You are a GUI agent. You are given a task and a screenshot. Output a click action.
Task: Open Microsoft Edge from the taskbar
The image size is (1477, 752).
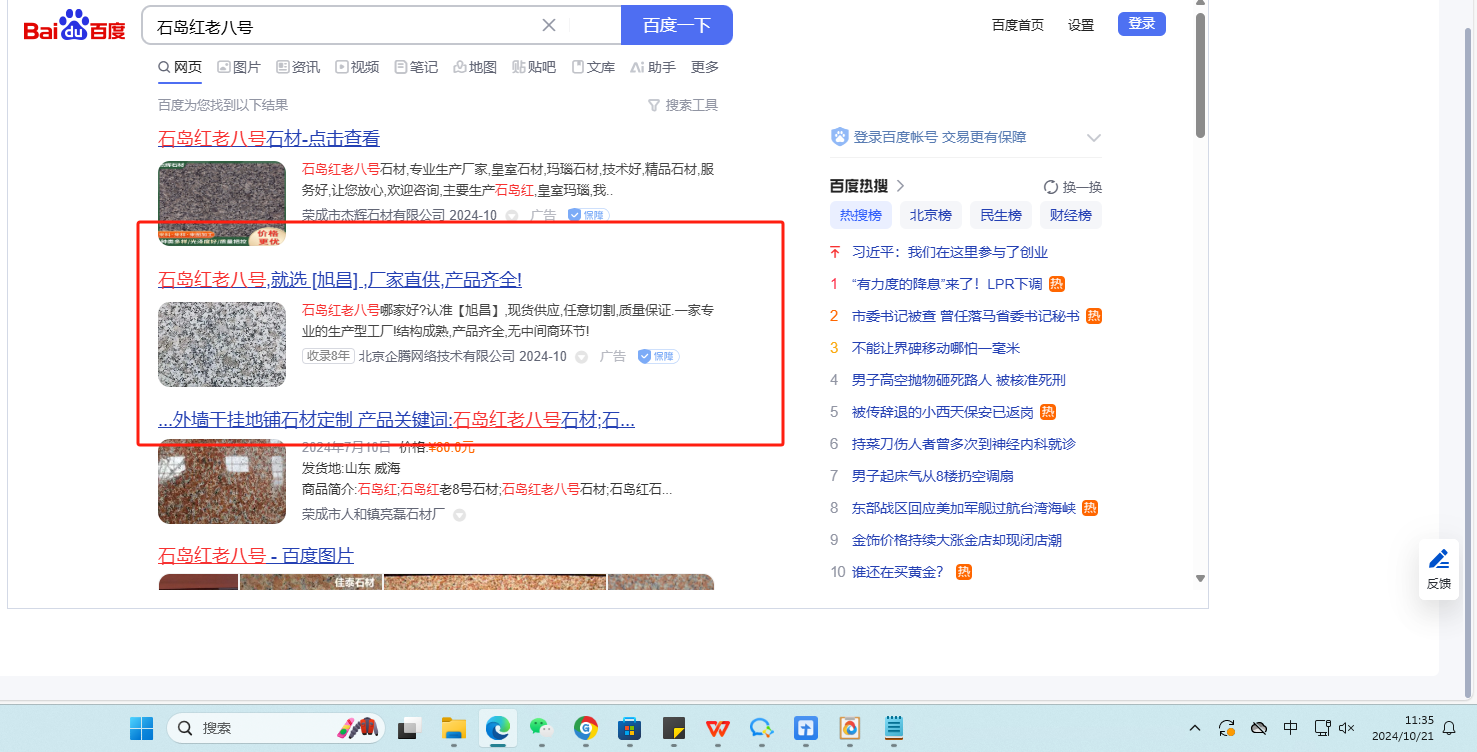(497, 728)
